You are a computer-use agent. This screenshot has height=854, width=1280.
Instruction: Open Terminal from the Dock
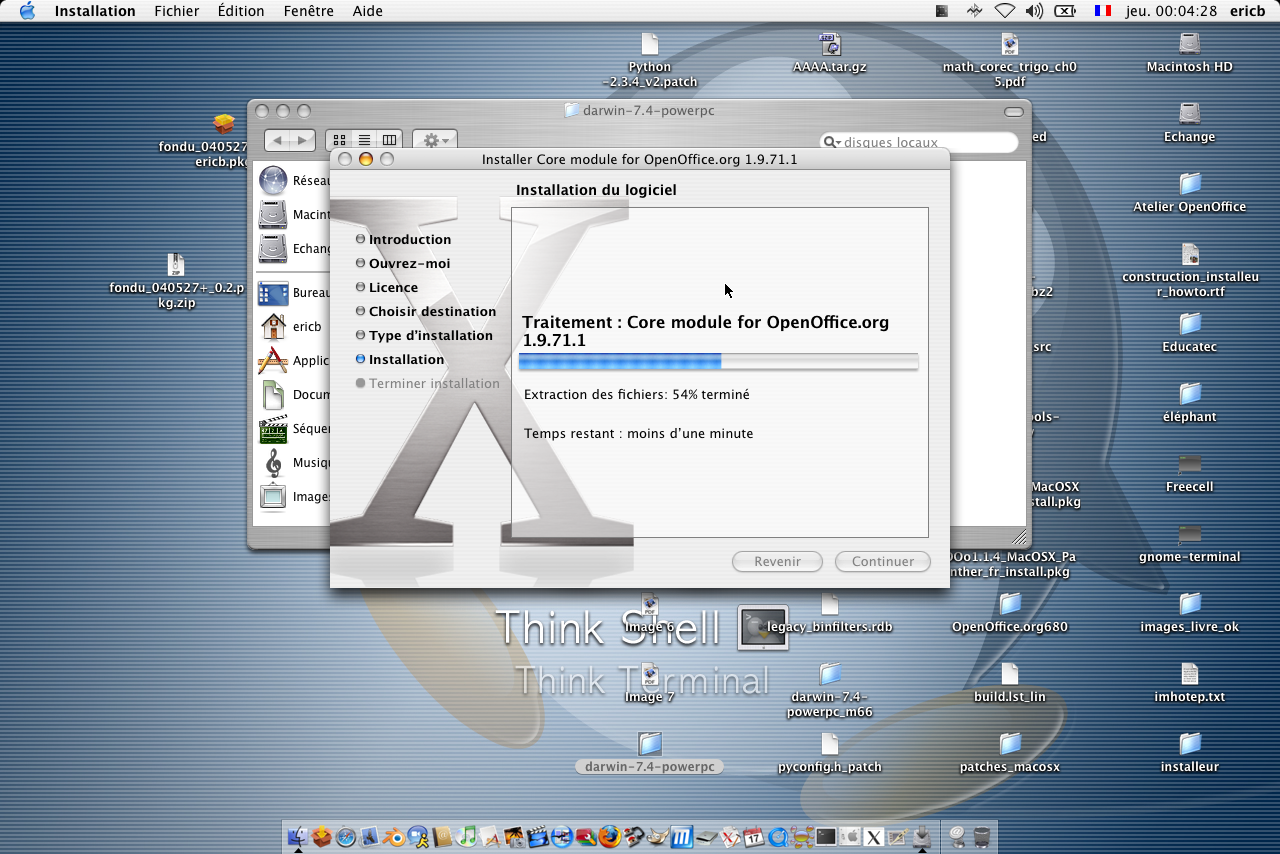[x=826, y=836]
